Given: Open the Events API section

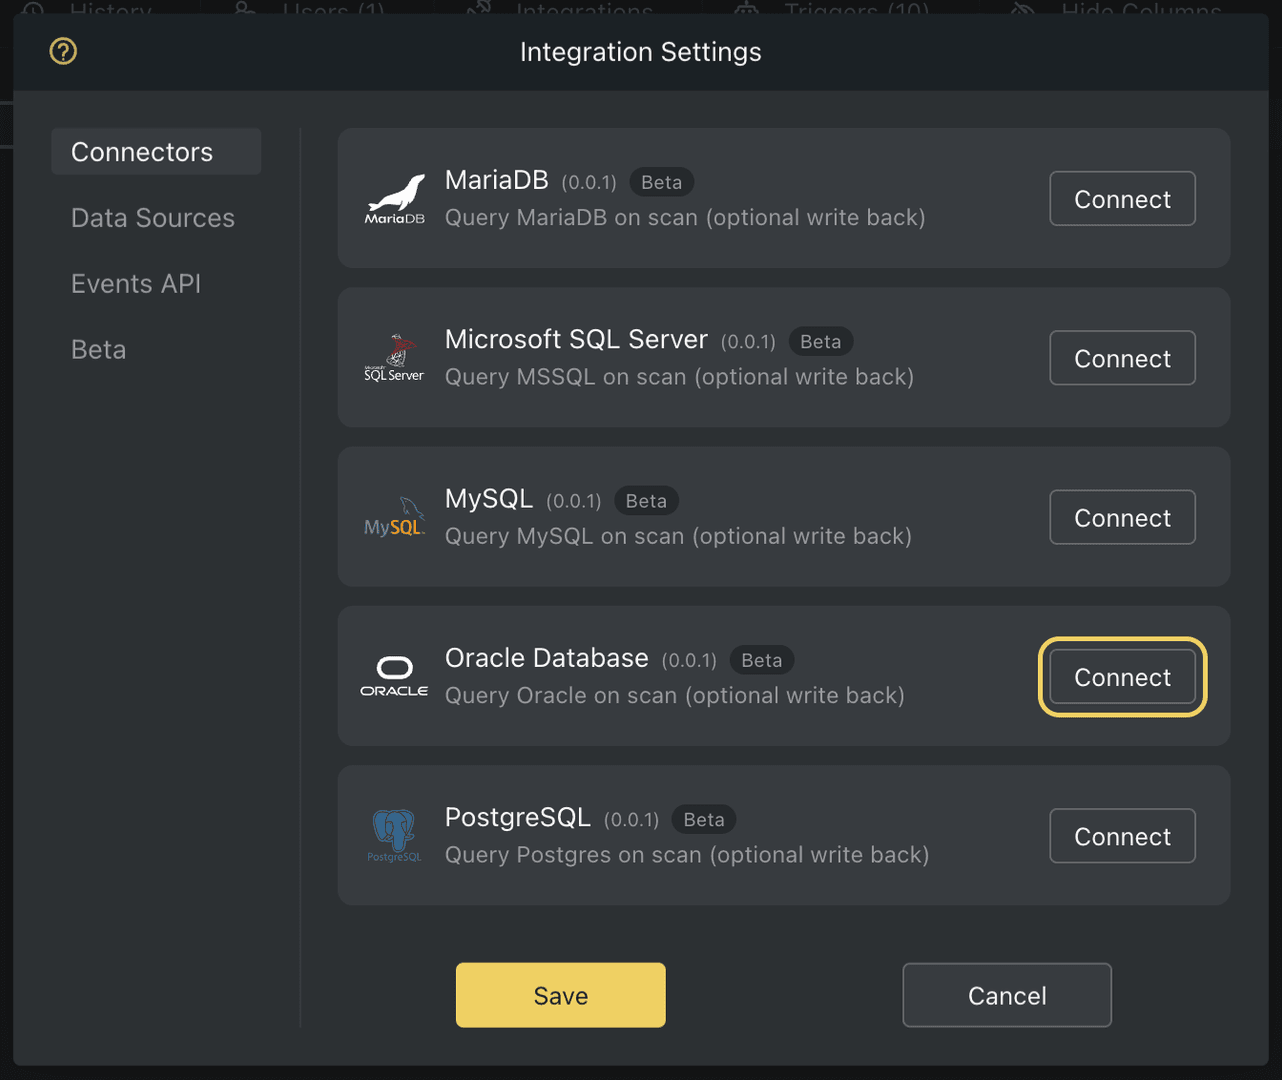Looking at the screenshot, I should coord(135,283).
